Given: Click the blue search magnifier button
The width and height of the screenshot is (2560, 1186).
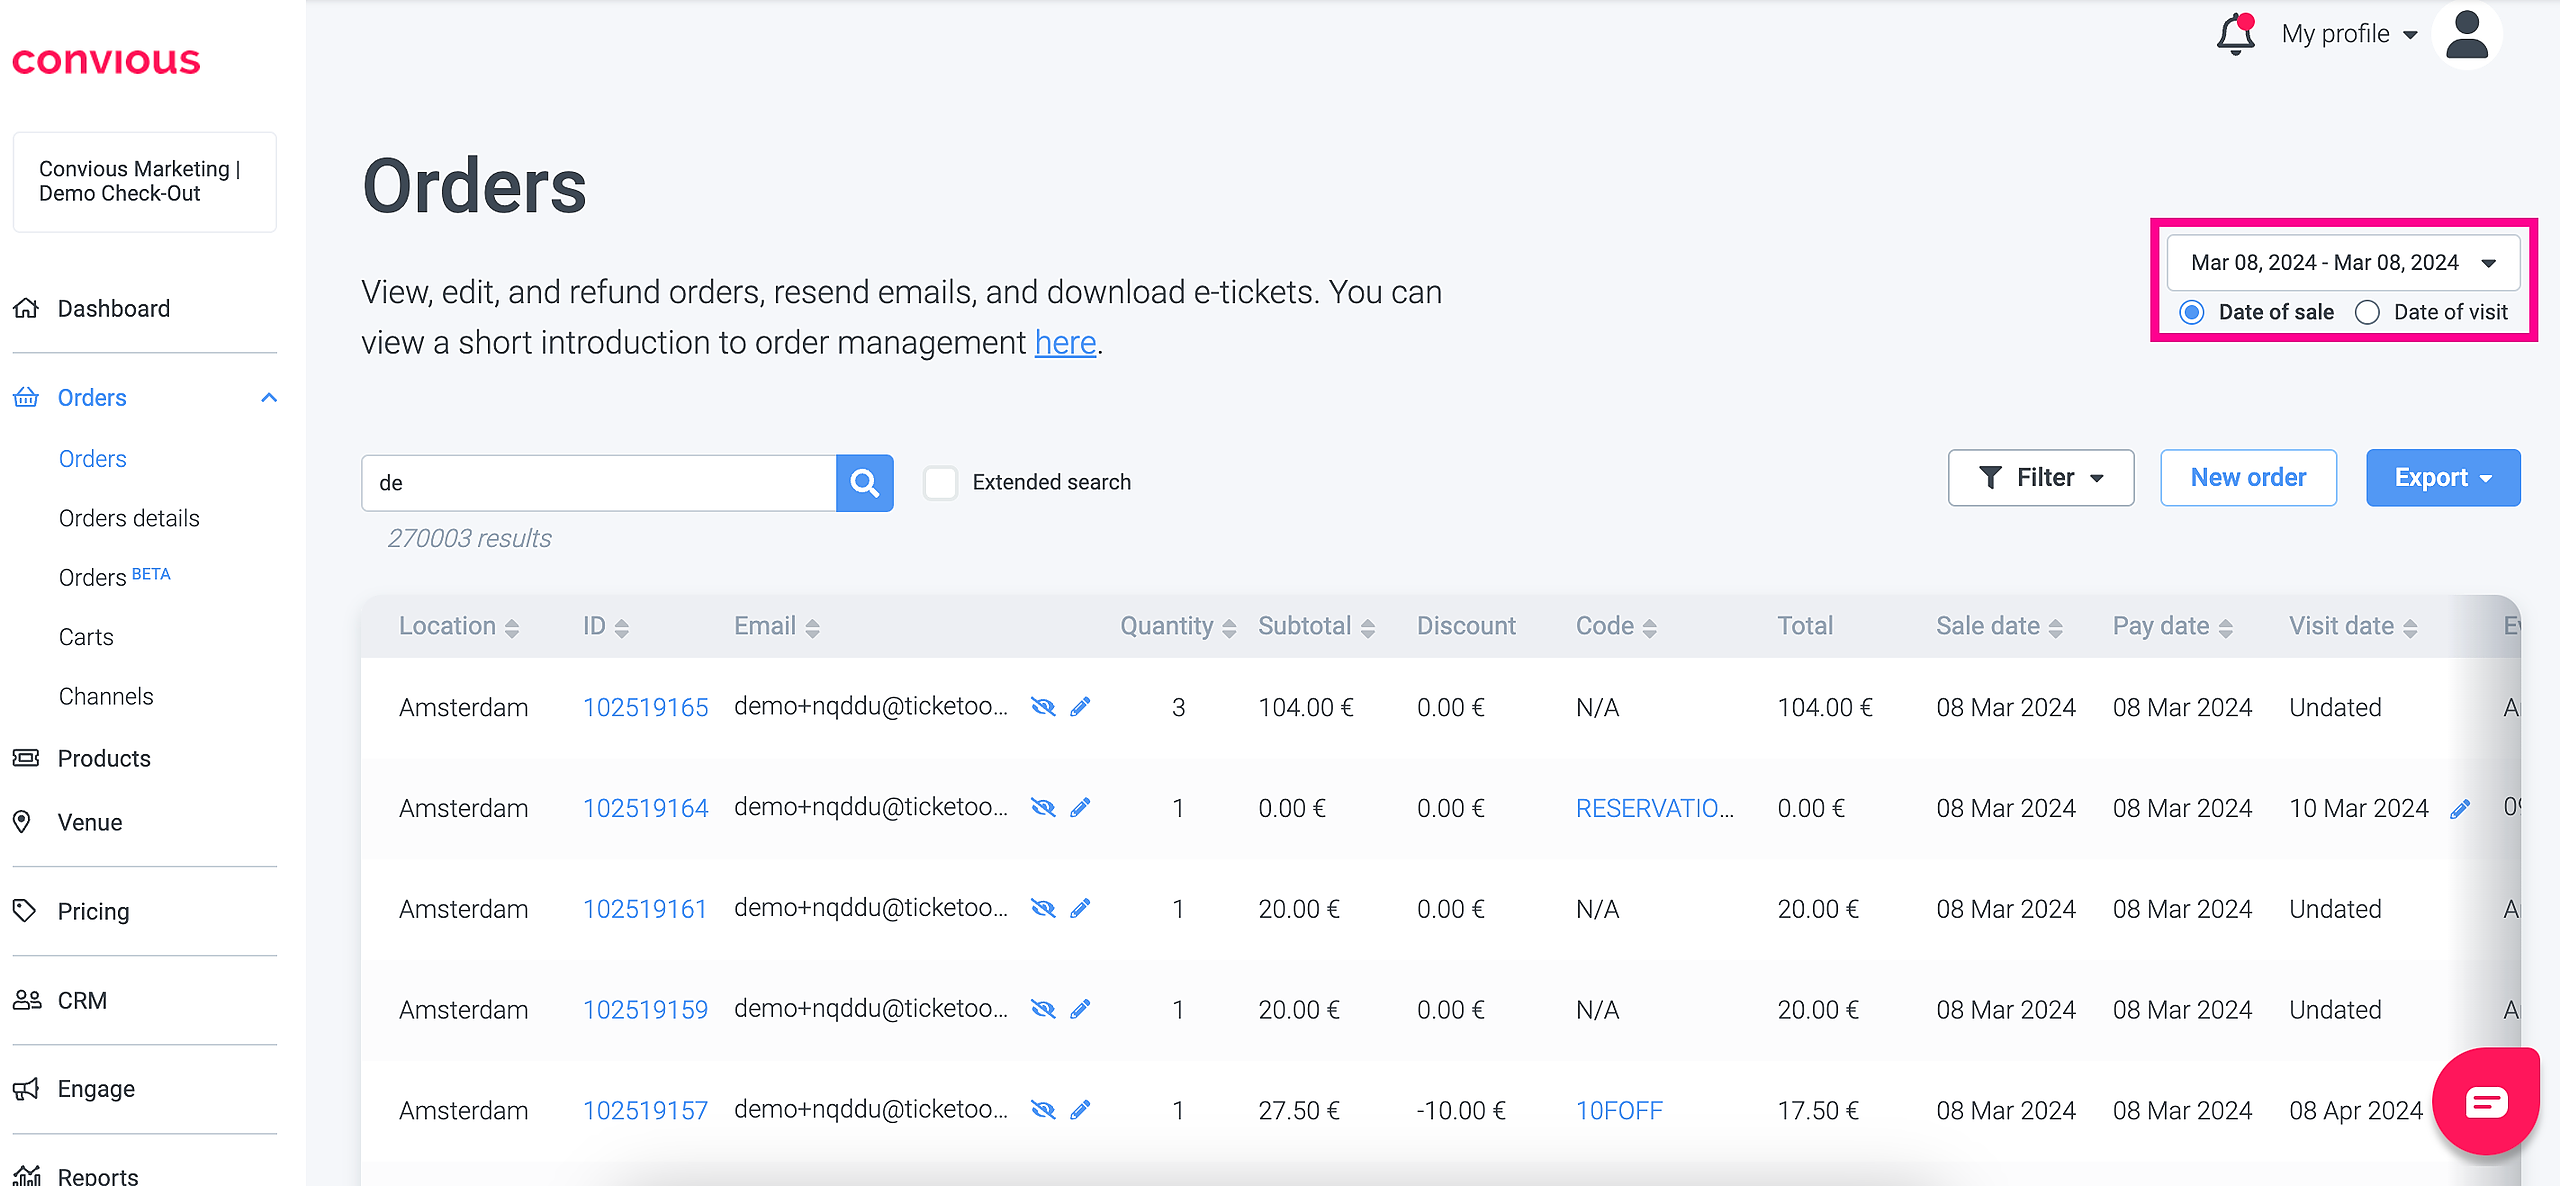Looking at the screenshot, I should pos(864,483).
